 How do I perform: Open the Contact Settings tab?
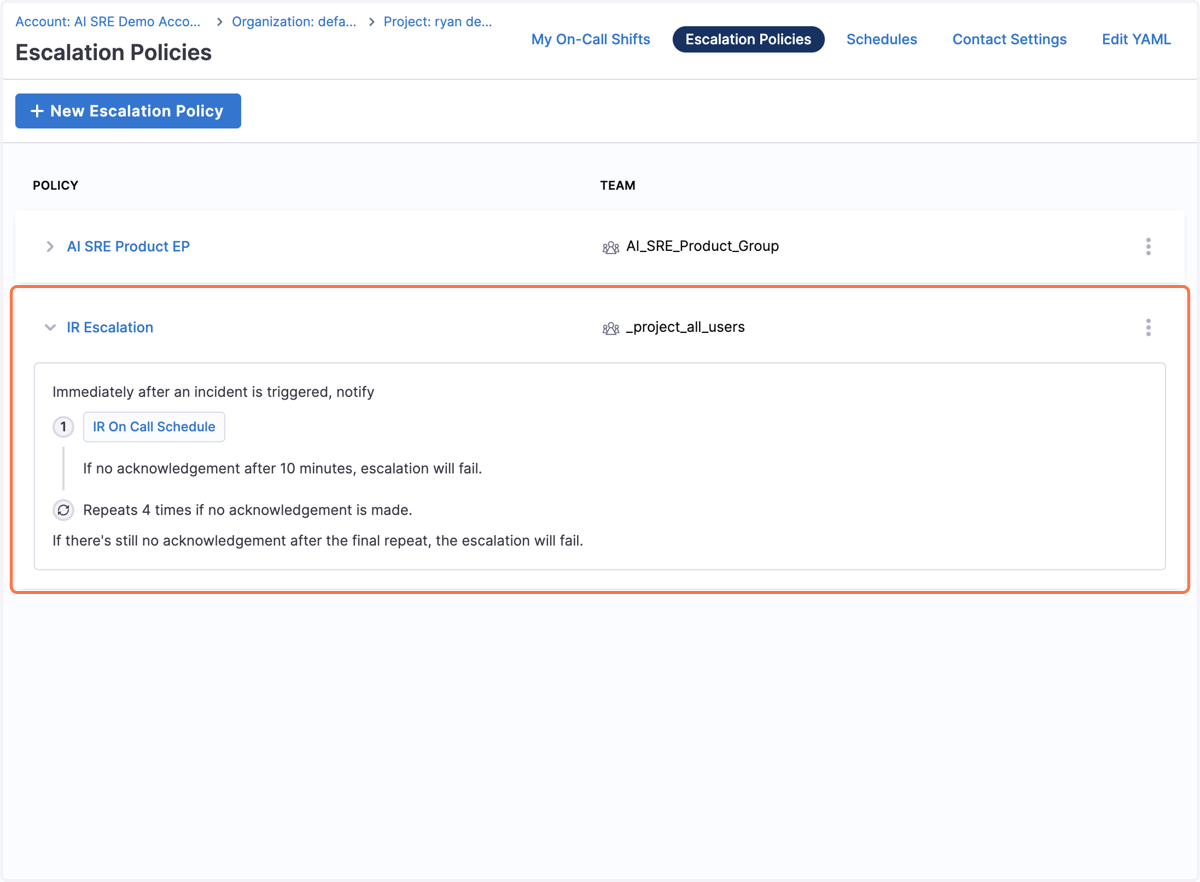tap(1009, 39)
